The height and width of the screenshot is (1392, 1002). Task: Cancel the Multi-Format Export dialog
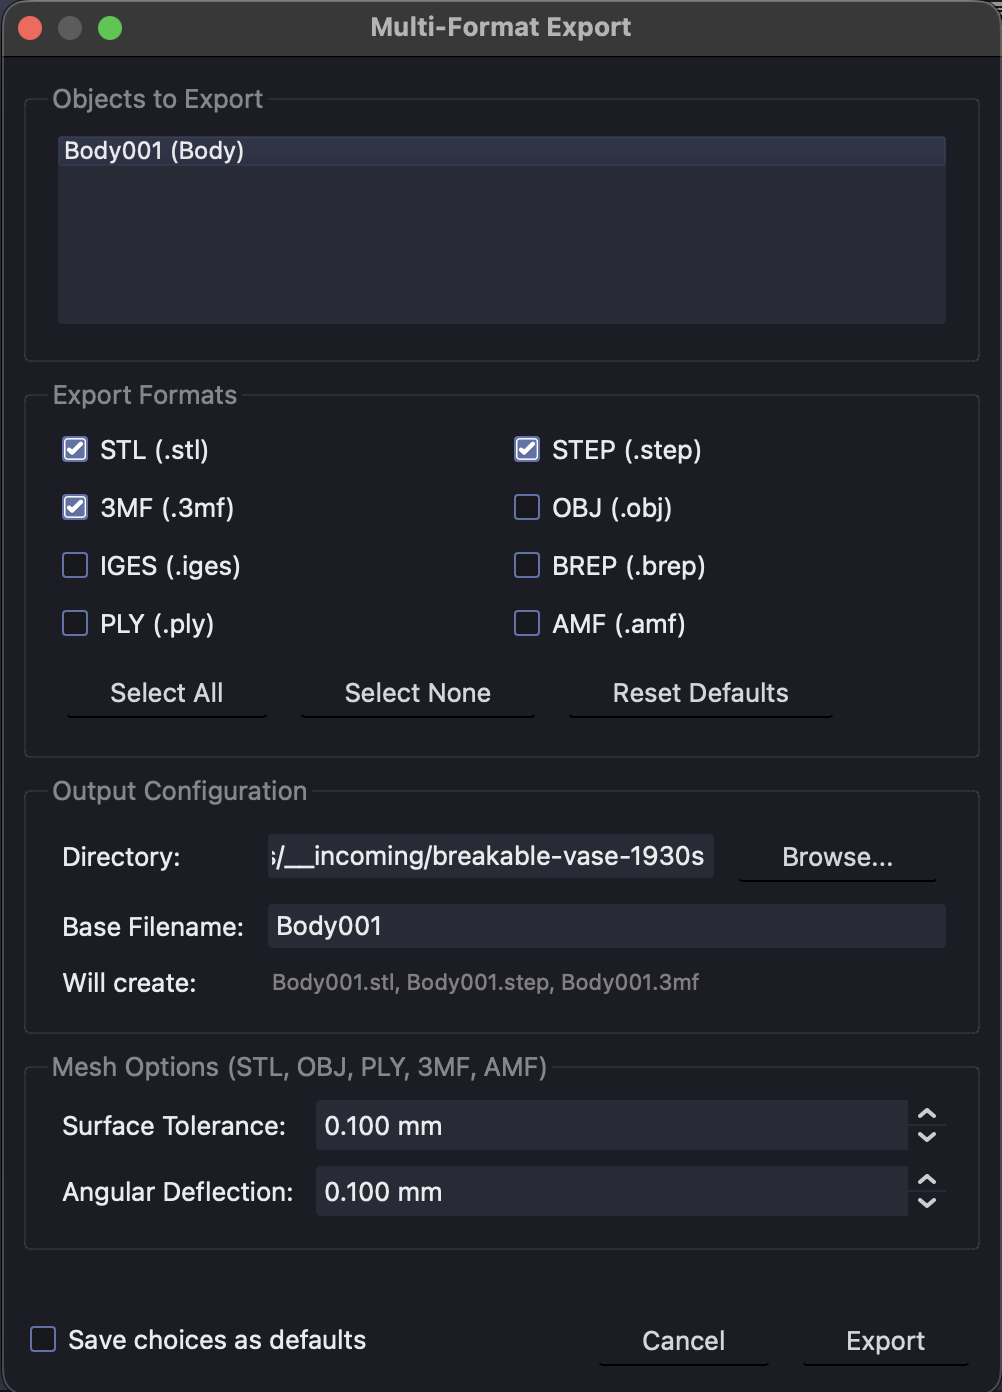[x=683, y=1341]
